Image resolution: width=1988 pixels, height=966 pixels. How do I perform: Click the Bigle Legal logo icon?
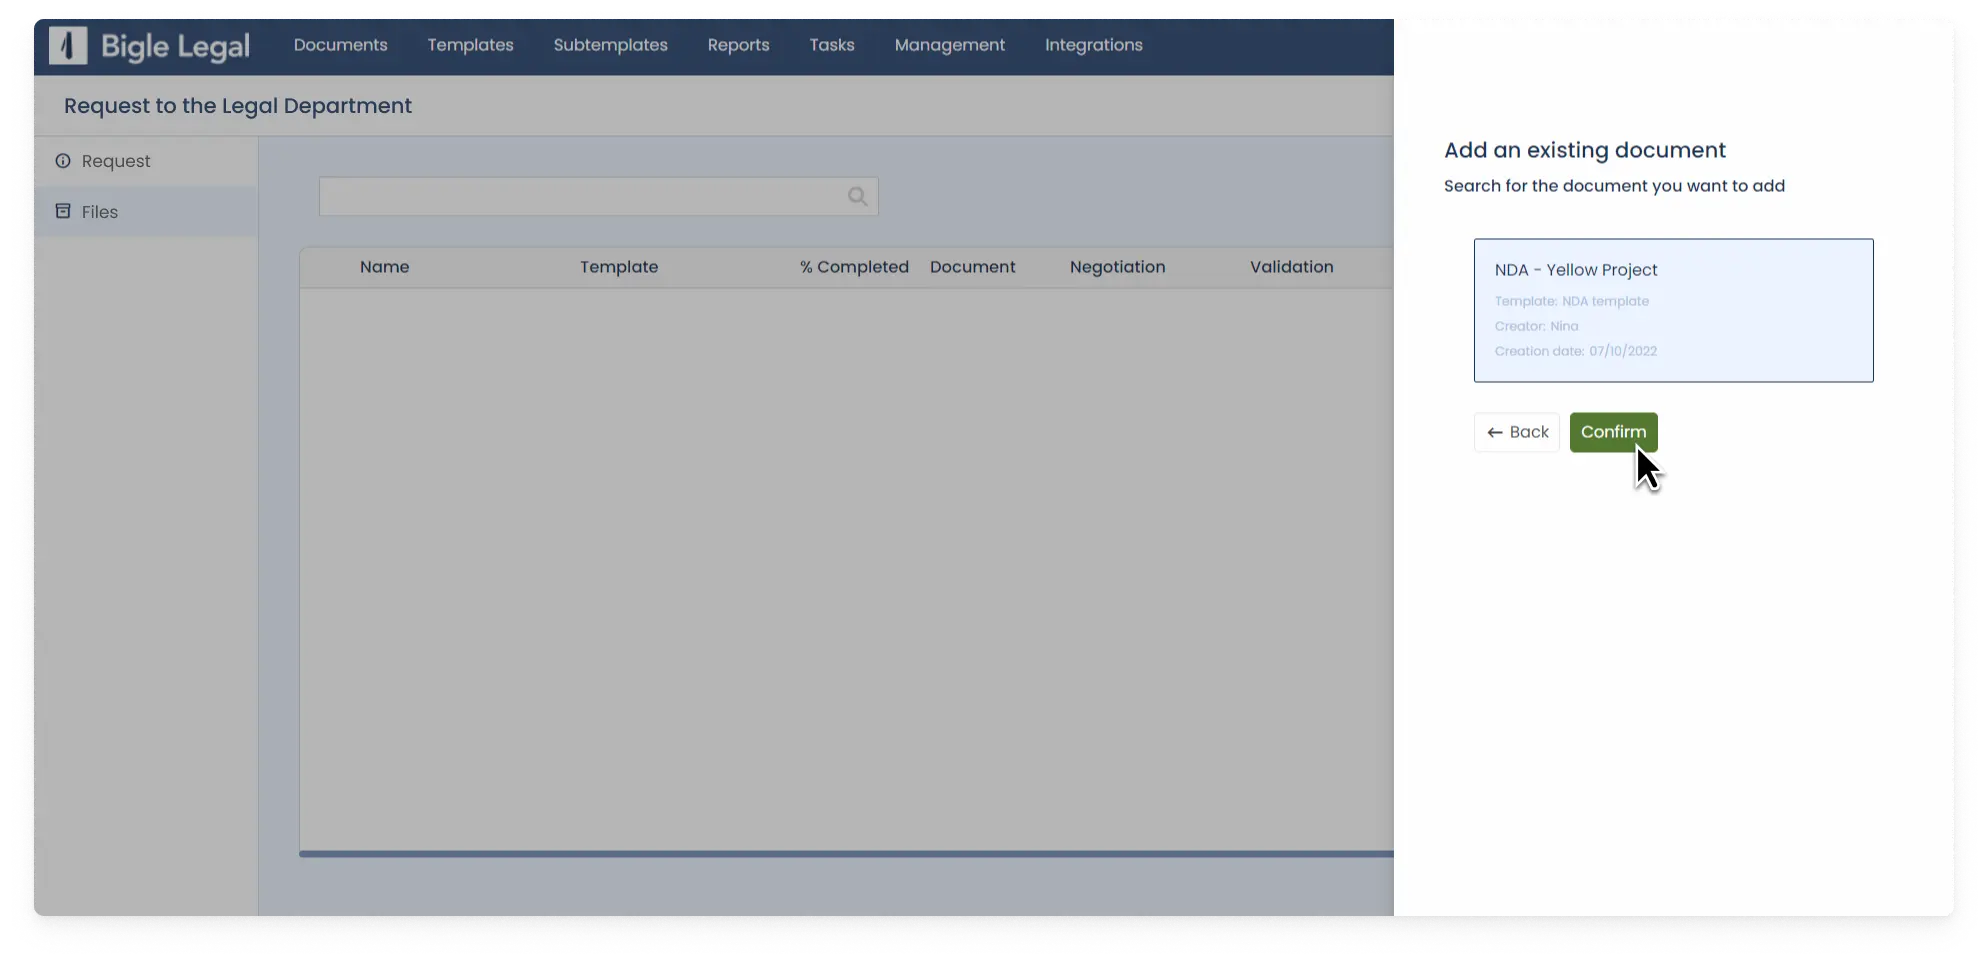pos(68,46)
